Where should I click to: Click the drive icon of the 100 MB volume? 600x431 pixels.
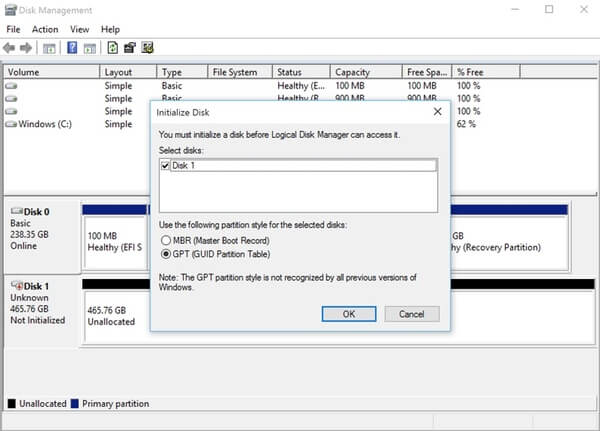point(11,86)
